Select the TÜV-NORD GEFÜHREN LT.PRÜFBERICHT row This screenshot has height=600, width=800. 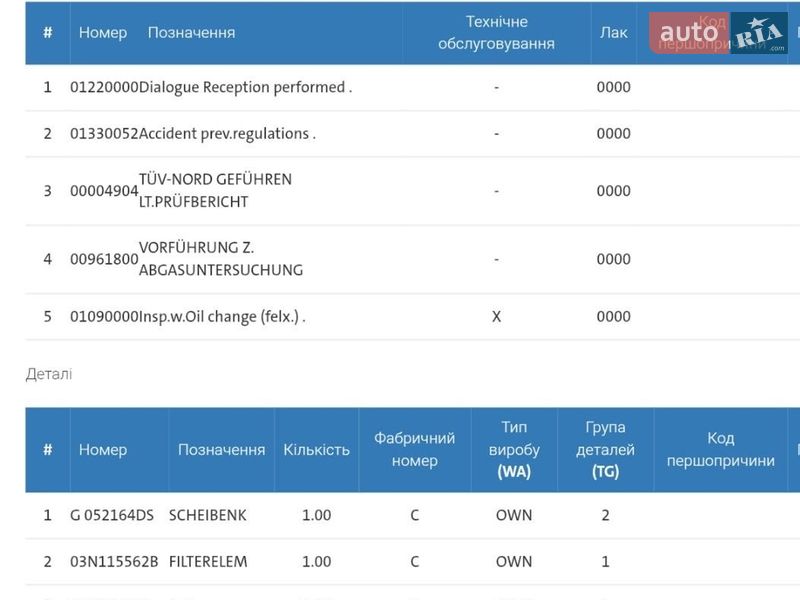(215, 190)
